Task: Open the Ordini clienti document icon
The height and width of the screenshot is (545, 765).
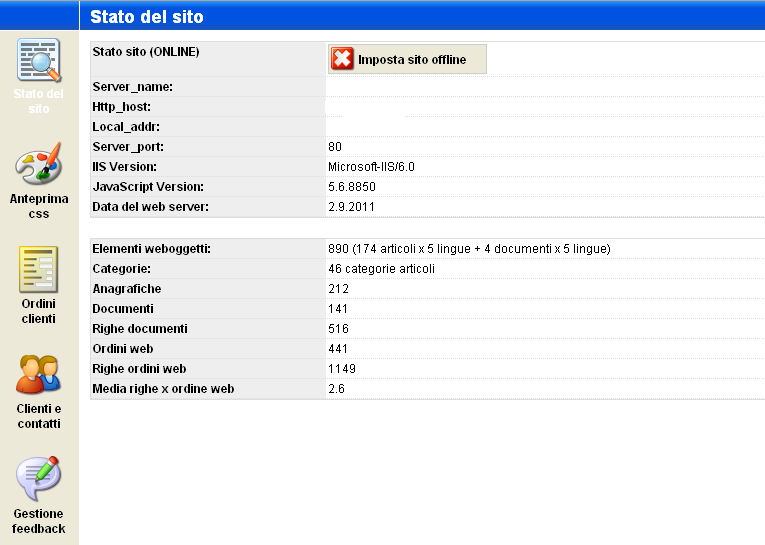Action: pos(39,269)
